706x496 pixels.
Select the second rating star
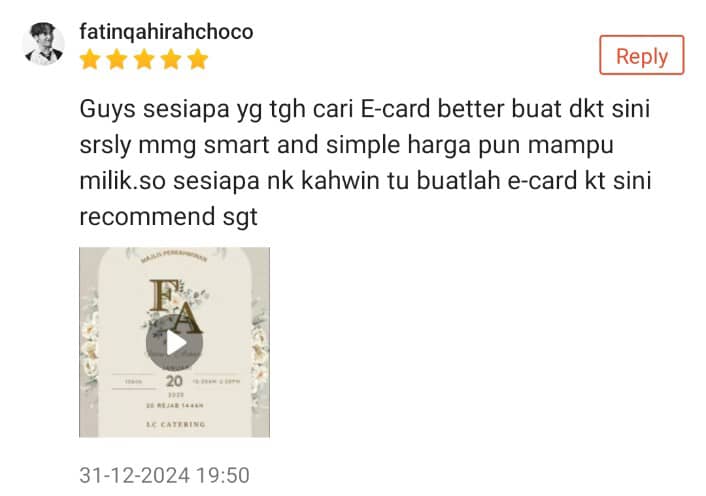click(x=117, y=59)
